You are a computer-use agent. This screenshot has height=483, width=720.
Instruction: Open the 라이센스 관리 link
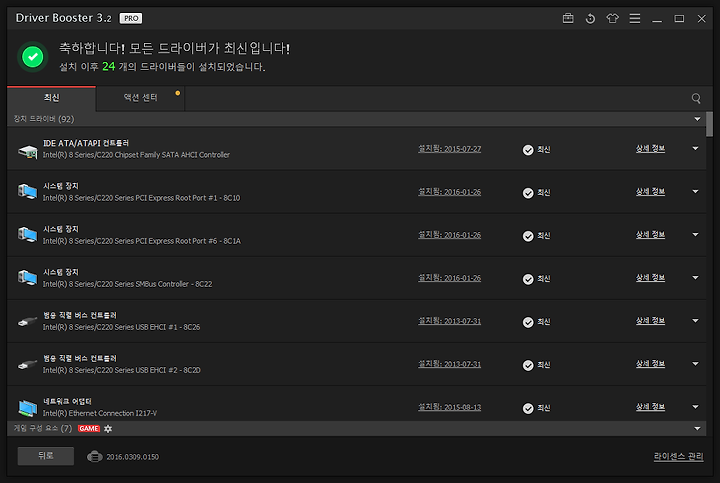click(678, 456)
